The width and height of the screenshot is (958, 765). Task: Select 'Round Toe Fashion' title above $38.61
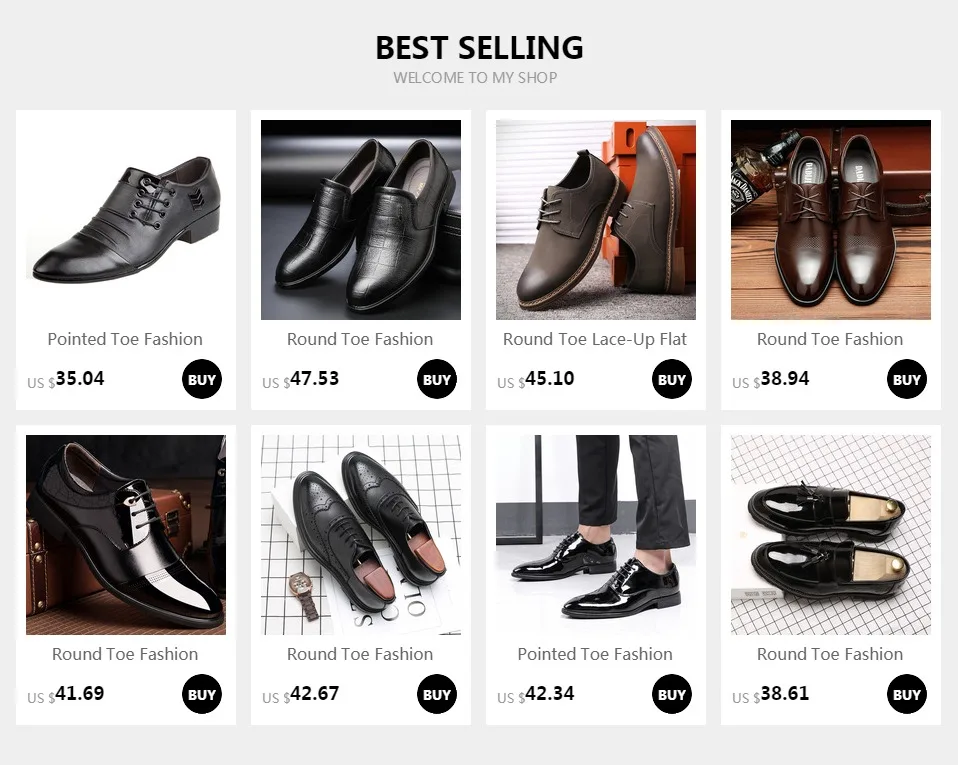[x=830, y=654]
